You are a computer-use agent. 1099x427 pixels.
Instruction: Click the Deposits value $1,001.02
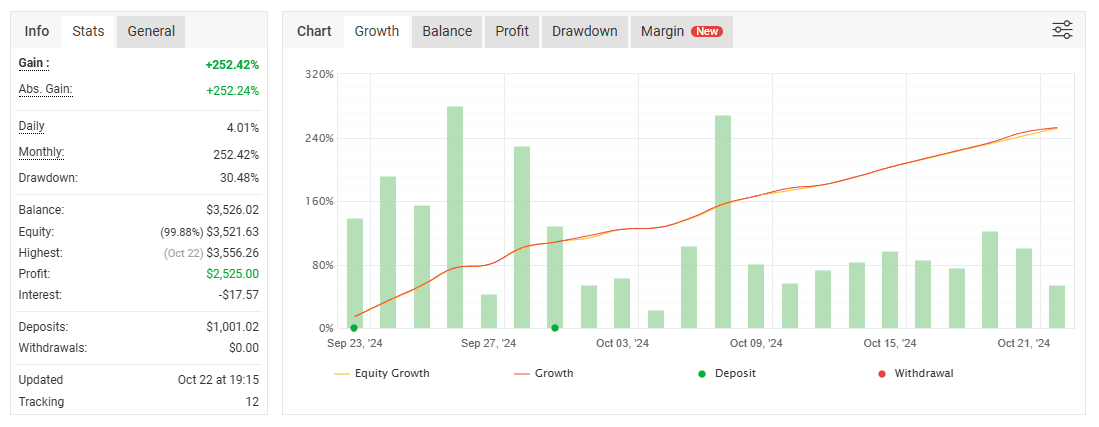coord(233,327)
